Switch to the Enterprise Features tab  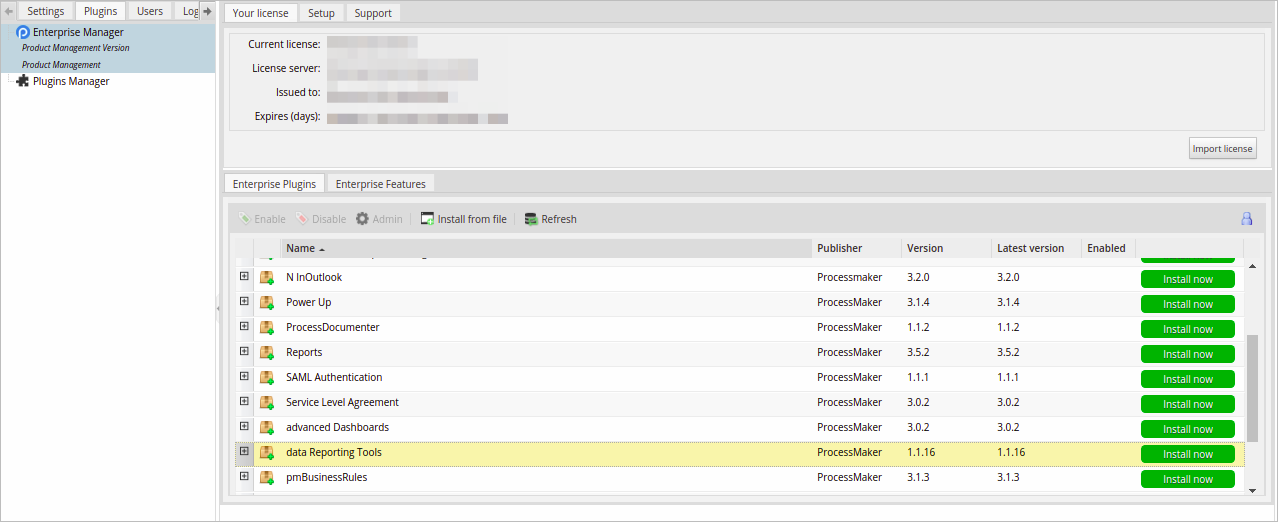point(380,184)
